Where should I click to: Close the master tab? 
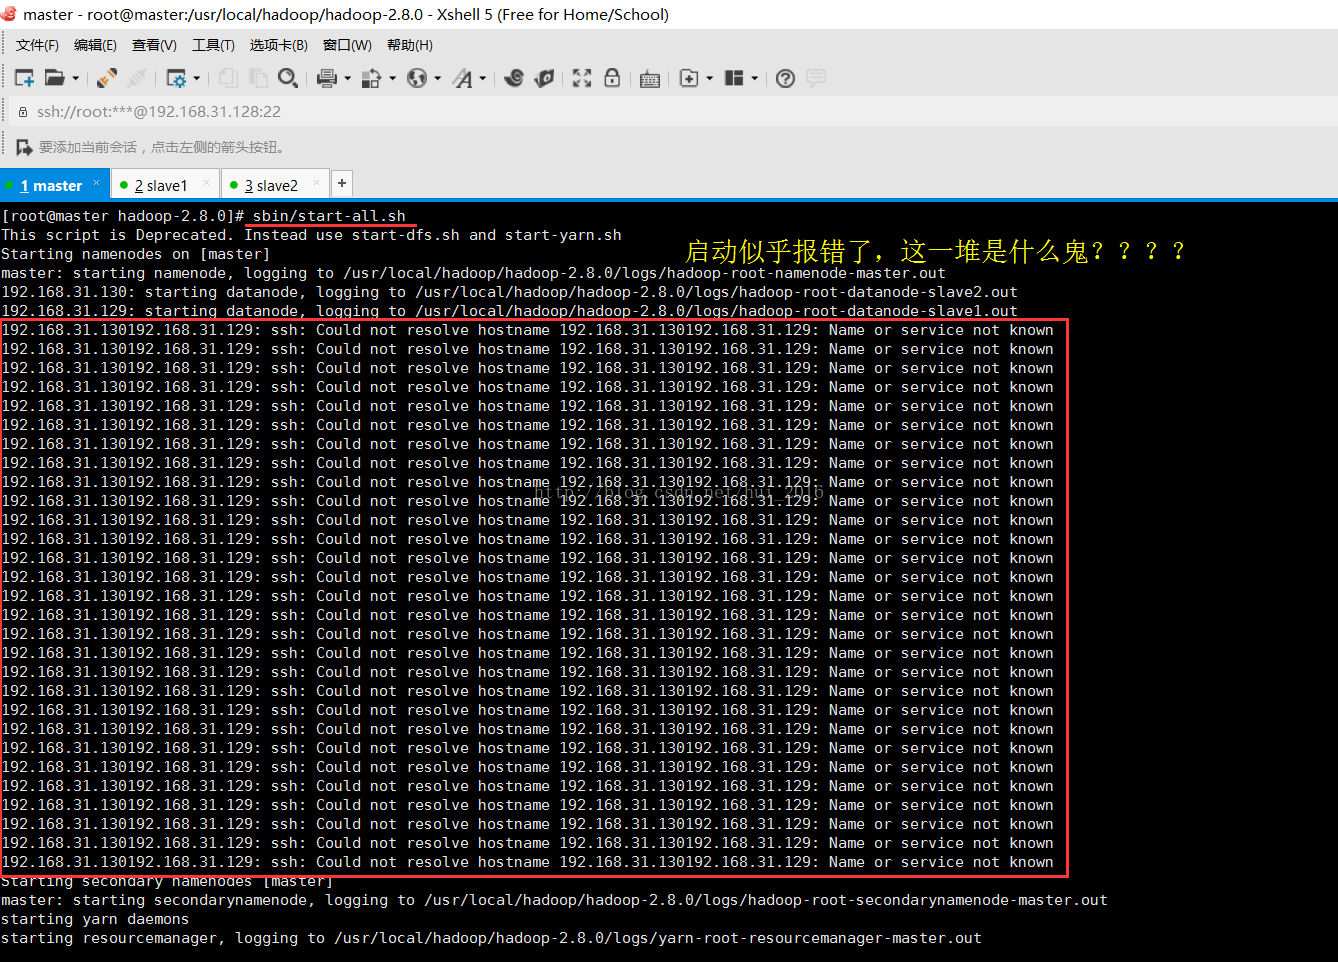point(96,183)
